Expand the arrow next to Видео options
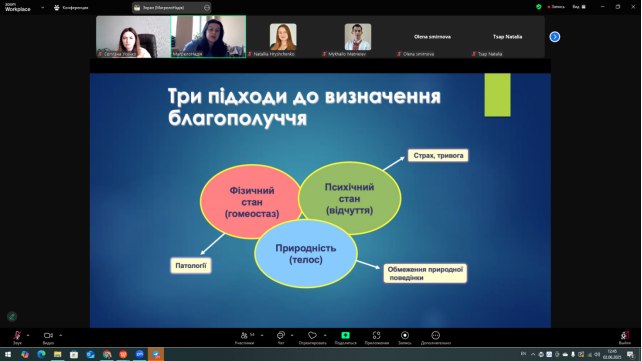The image size is (642, 361). click(61, 335)
